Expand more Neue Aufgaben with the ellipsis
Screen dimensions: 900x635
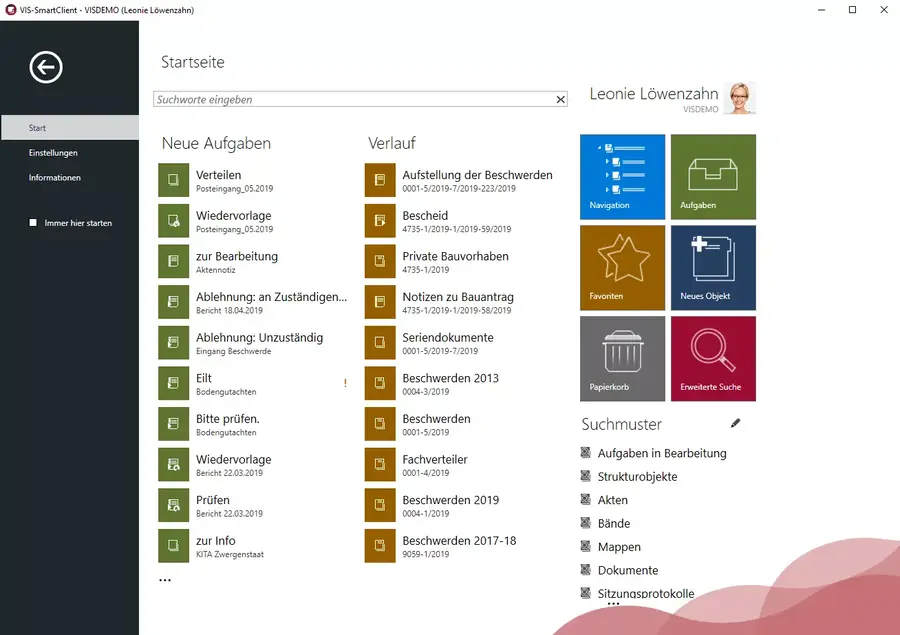pyautogui.click(x=165, y=580)
